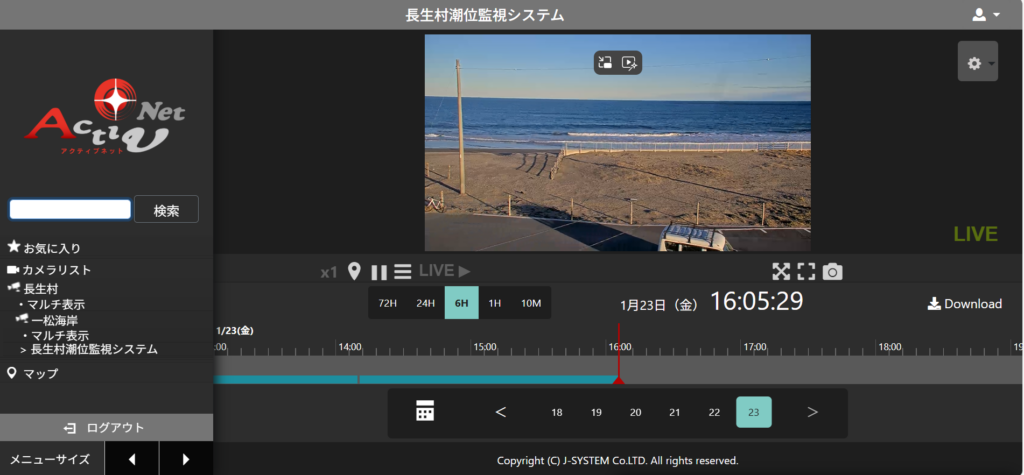
Task: Go to next dates with right chevron
Action: 812,412
